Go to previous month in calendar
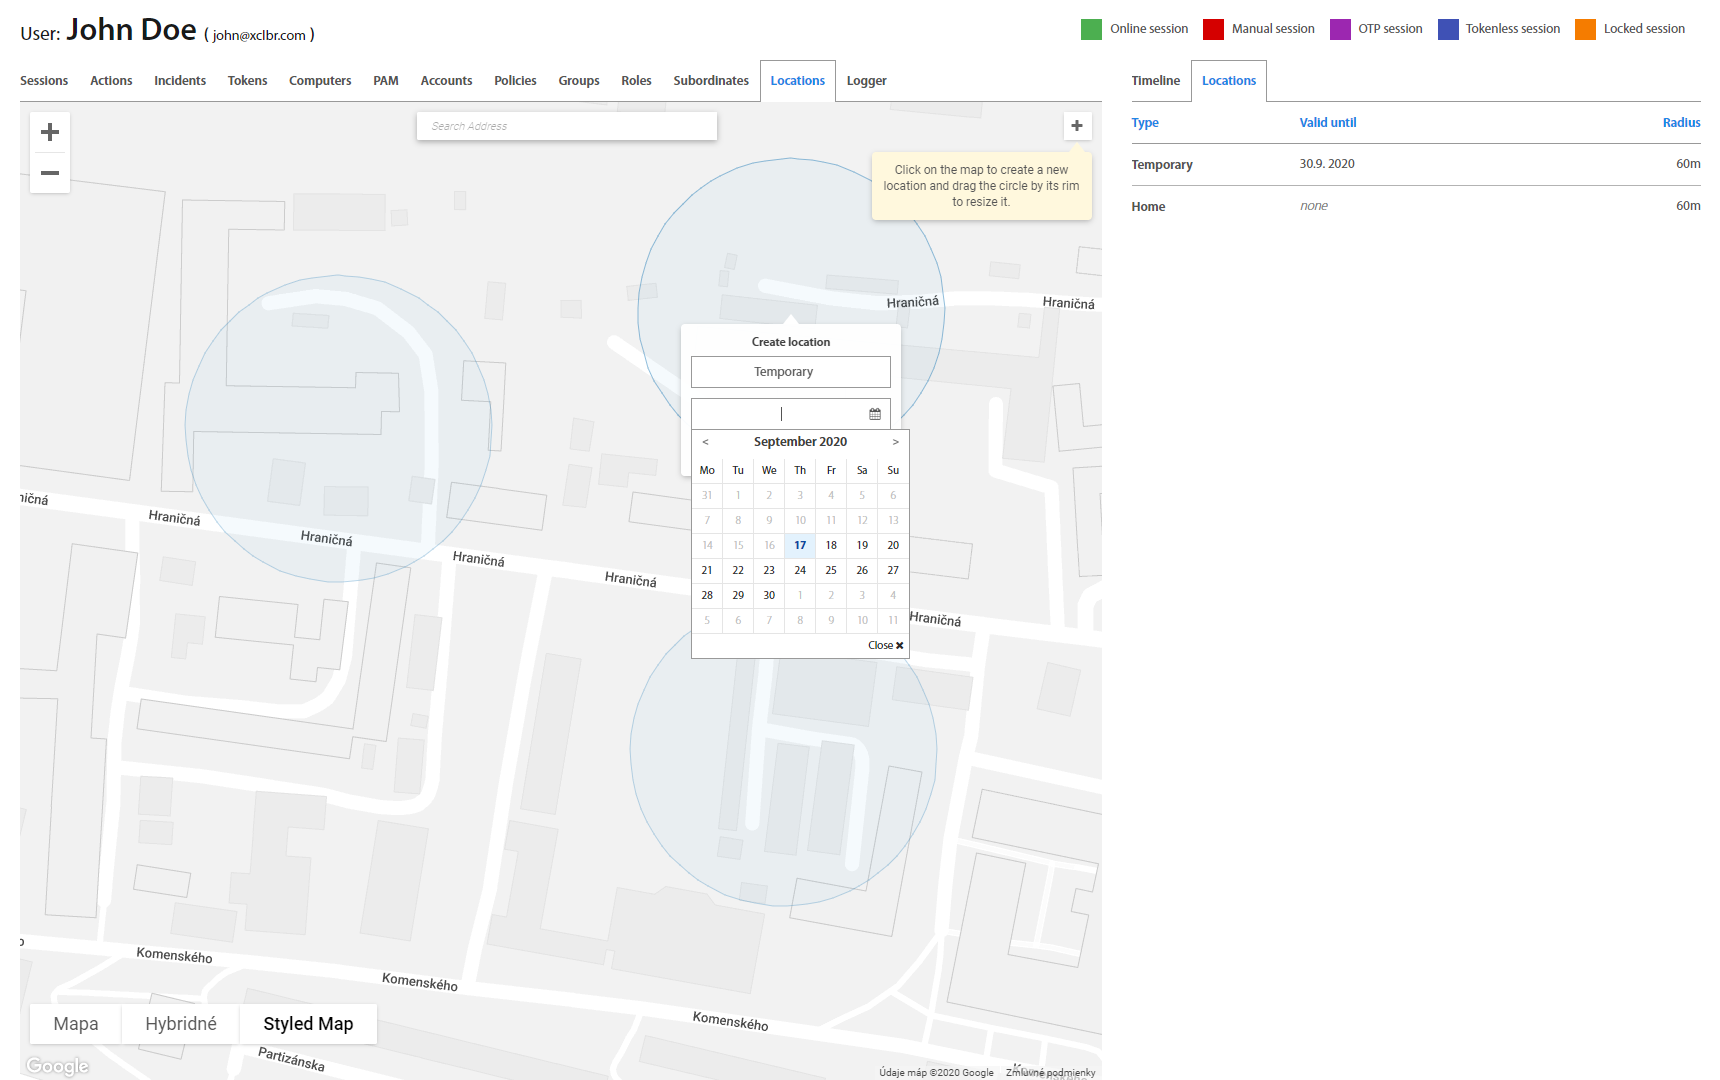 pos(705,442)
